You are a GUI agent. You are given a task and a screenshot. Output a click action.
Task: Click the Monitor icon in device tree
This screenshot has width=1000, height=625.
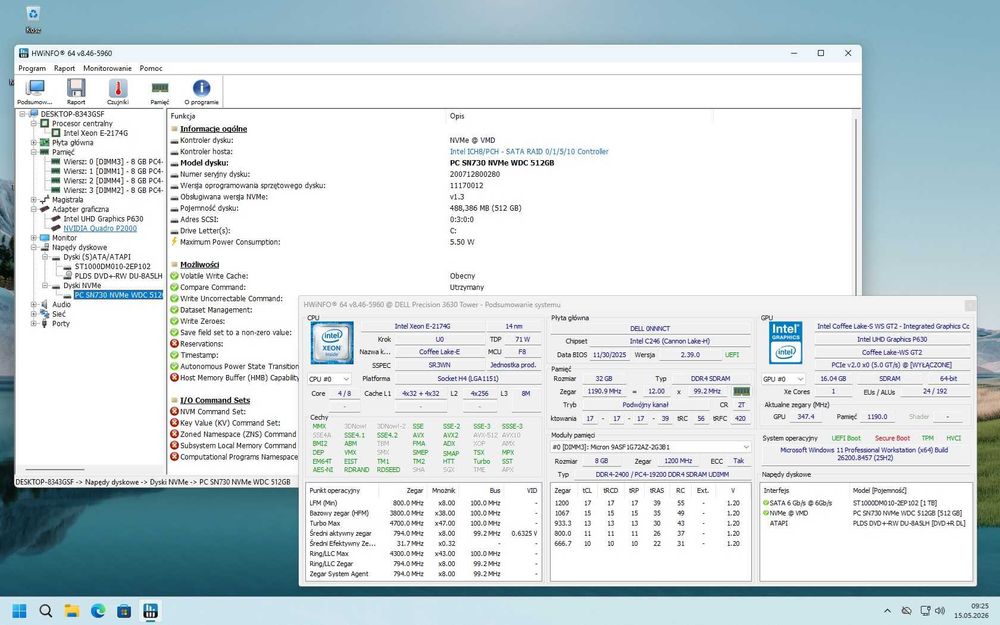[x=44, y=238]
